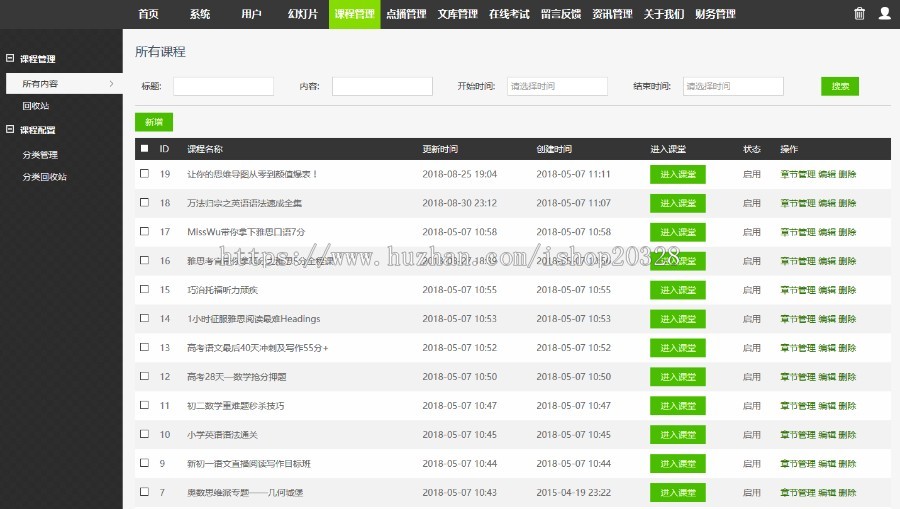Check the box for course ID 13
This screenshot has width=900, height=509.
pos(145,347)
